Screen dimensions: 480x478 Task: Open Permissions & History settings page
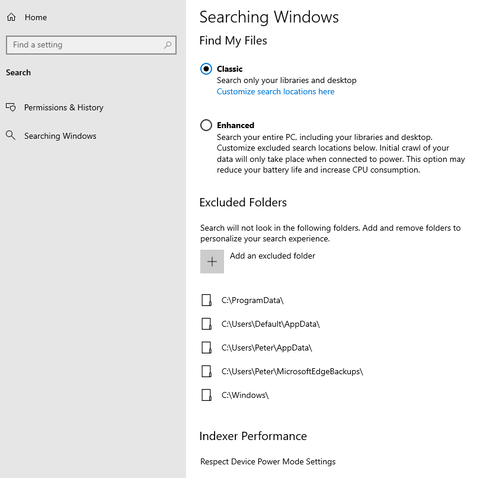(x=64, y=107)
